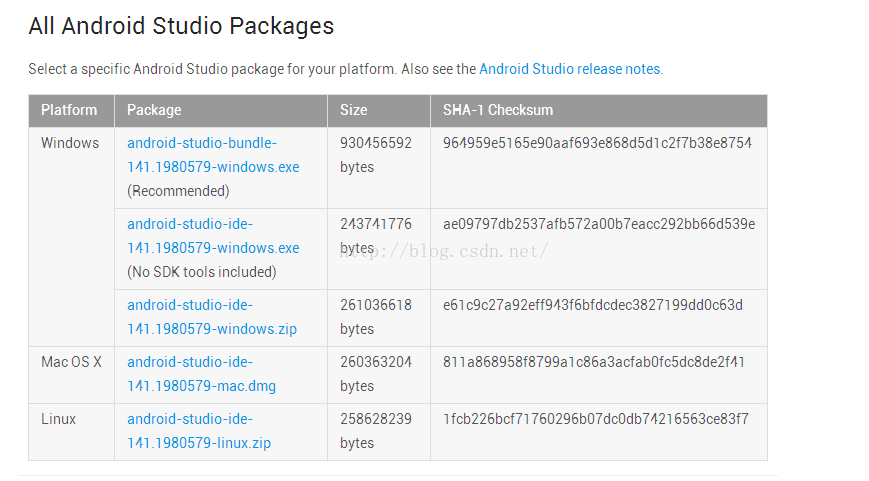Download android-studio-ide-141.1980579-windows.exe without SDK tools
The height and width of the screenshot is (481, 869).
pos(213,236)
